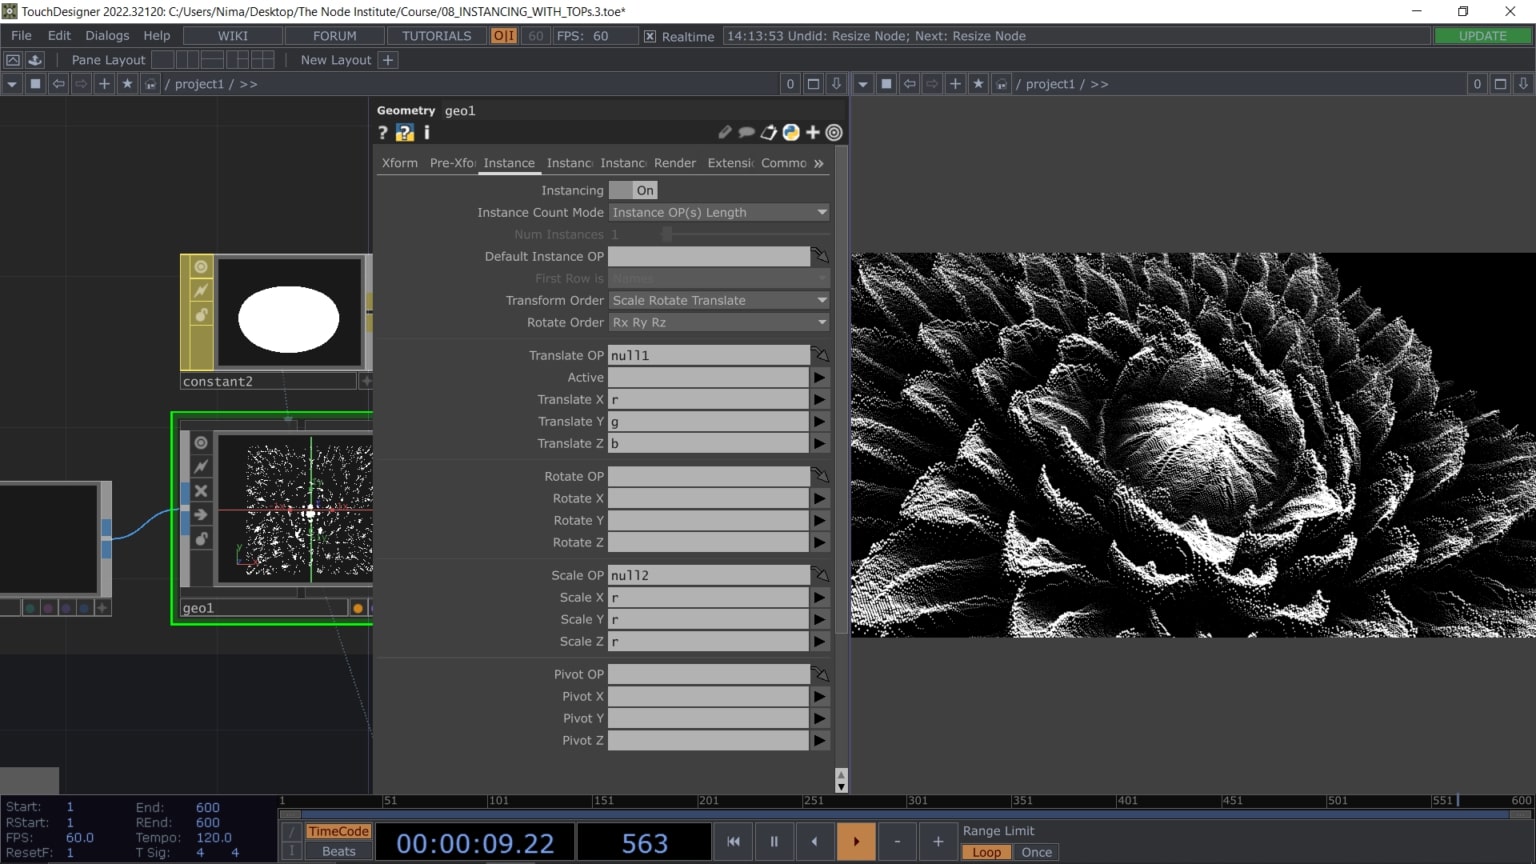Screen dimensions: 1536x864
Task: Open the Transform Order dropdown
Action: pyautogui.click(x=718, y=300)
